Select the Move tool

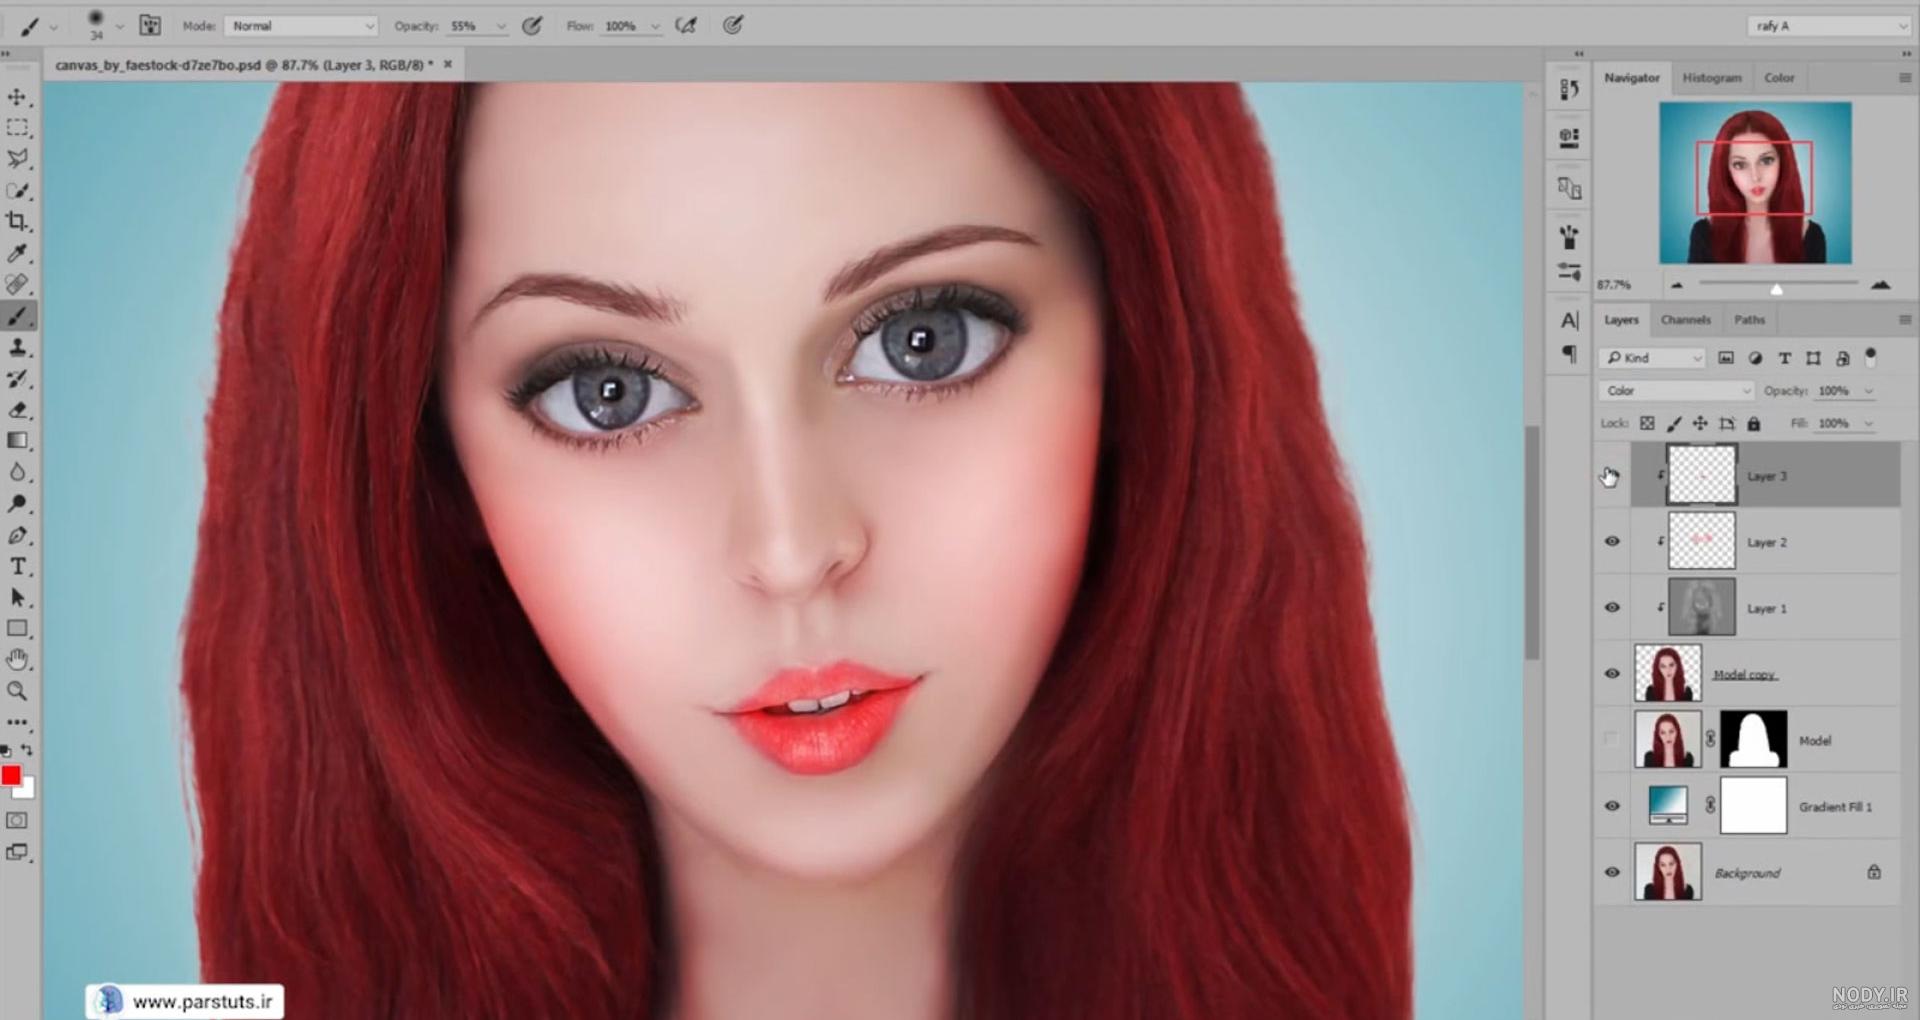pyautogui.click(x=17, y=97)
